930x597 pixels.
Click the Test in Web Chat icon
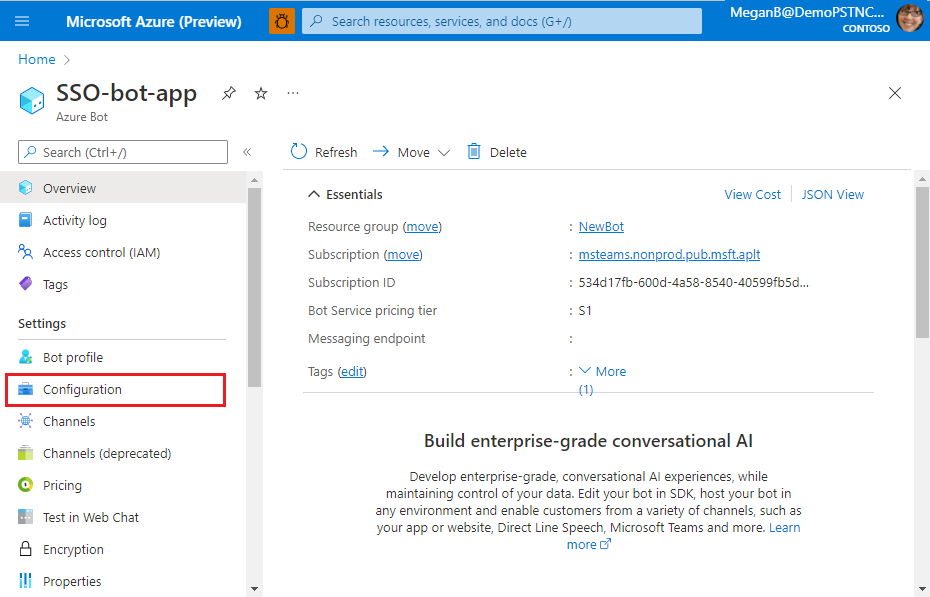tap(26, 517)
